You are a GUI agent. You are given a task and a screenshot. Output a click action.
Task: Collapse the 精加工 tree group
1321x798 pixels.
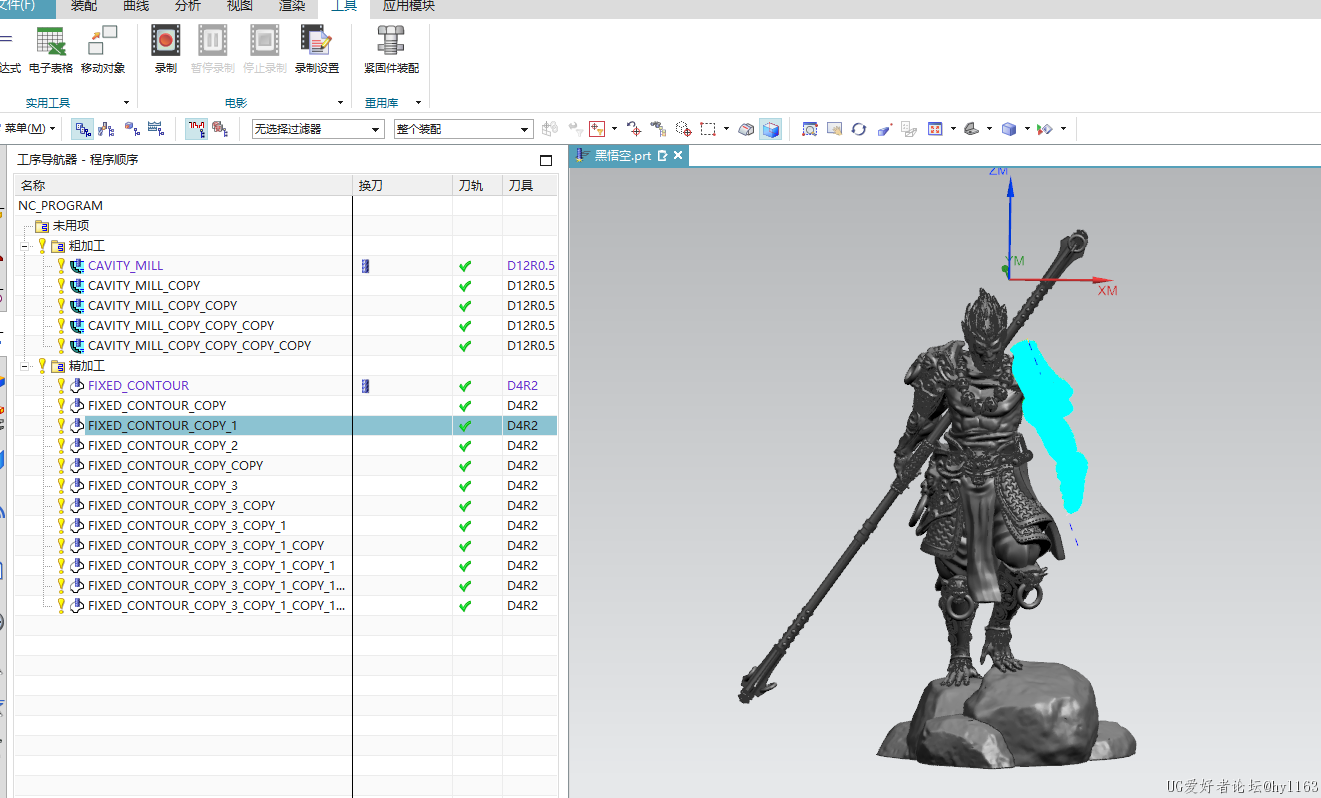[x=26, y=366]
